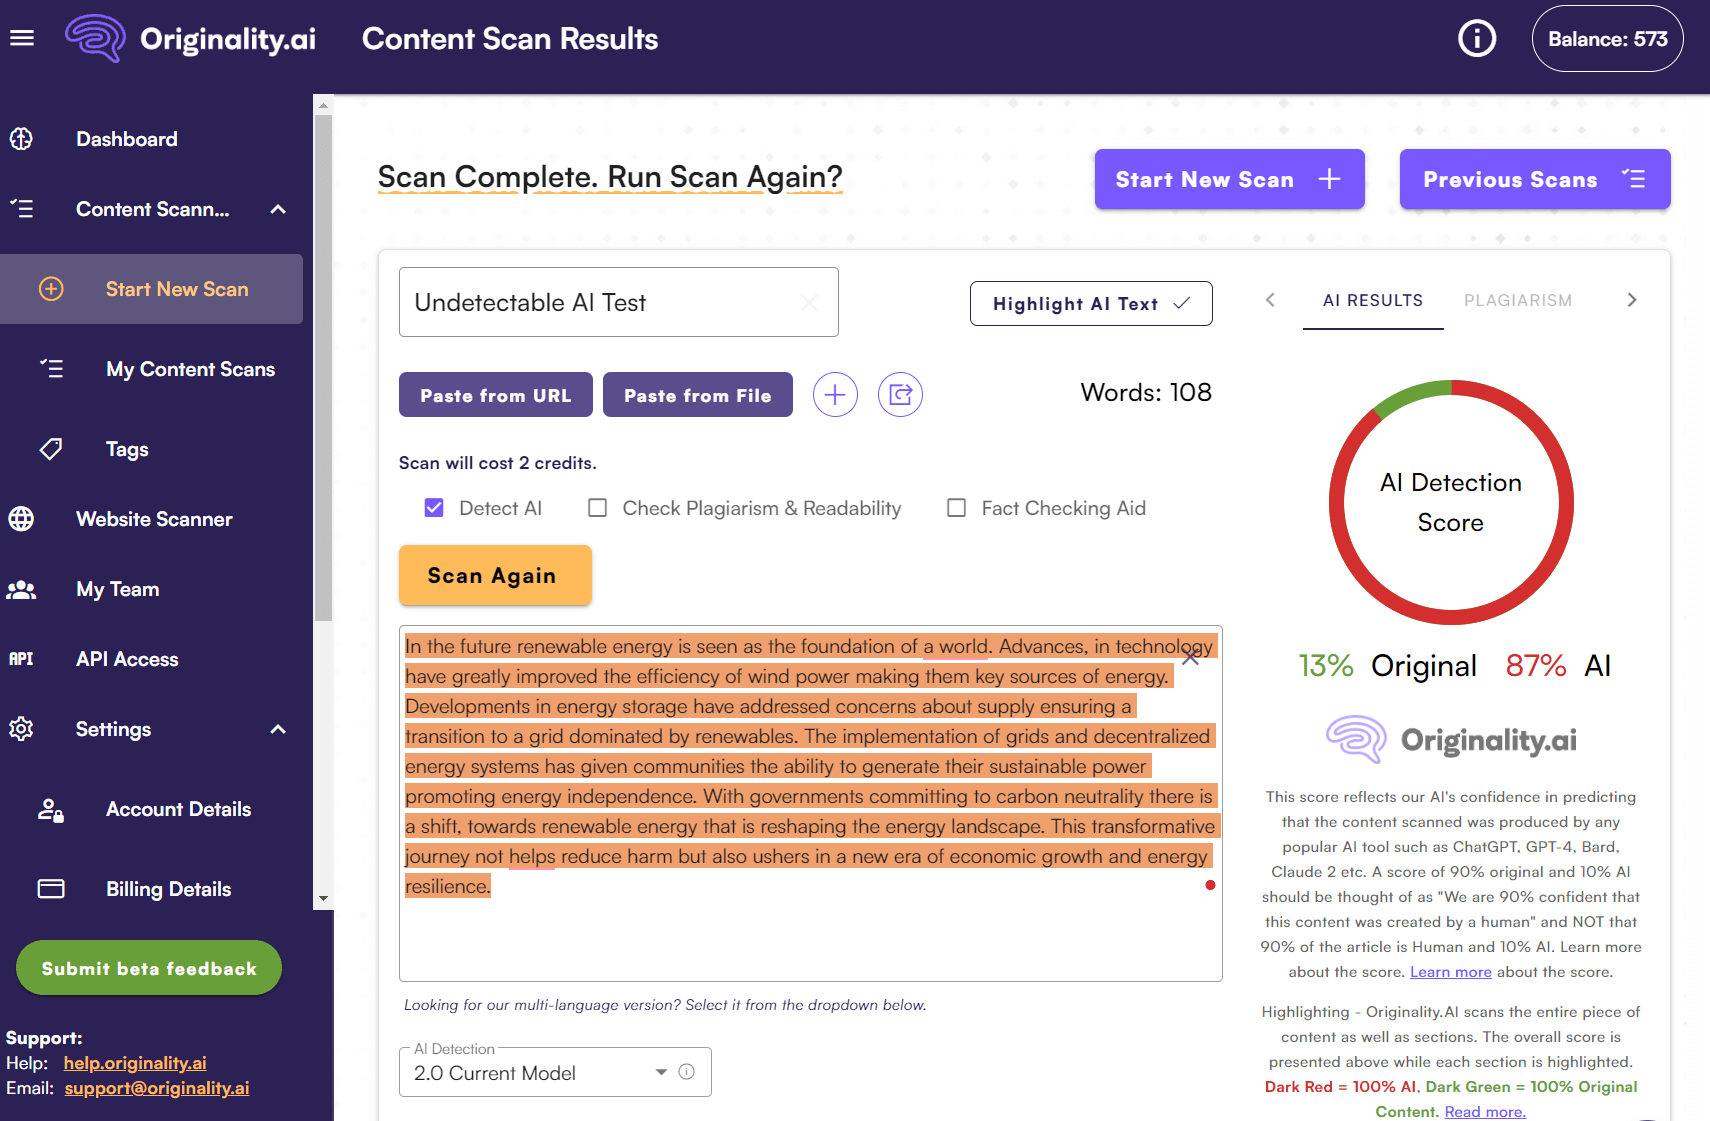Click the circular plus icon beside Paste from File

pyautogui.click(x=835, y=395)
